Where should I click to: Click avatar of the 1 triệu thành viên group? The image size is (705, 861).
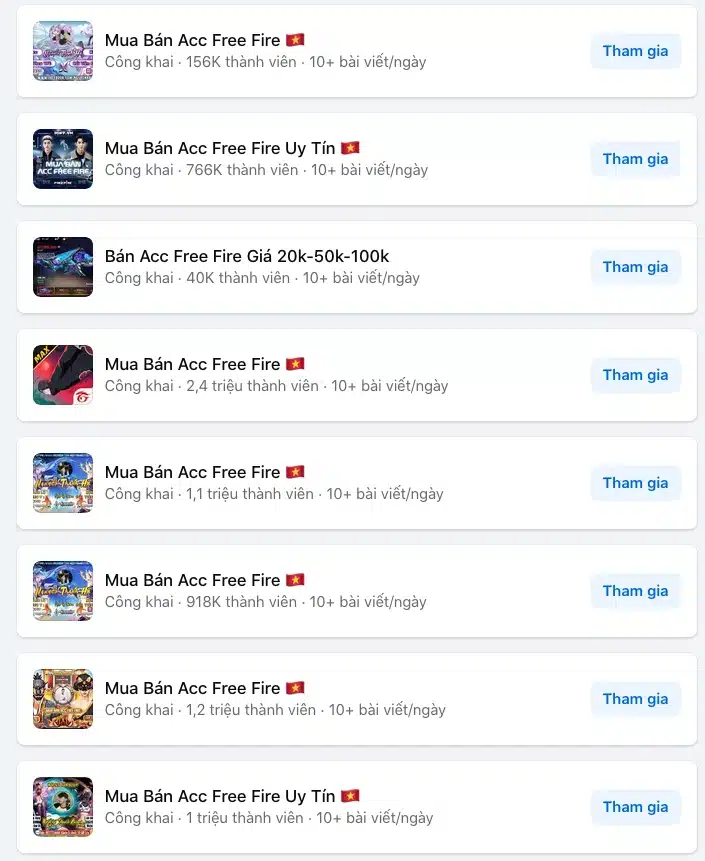coord(63,807)
